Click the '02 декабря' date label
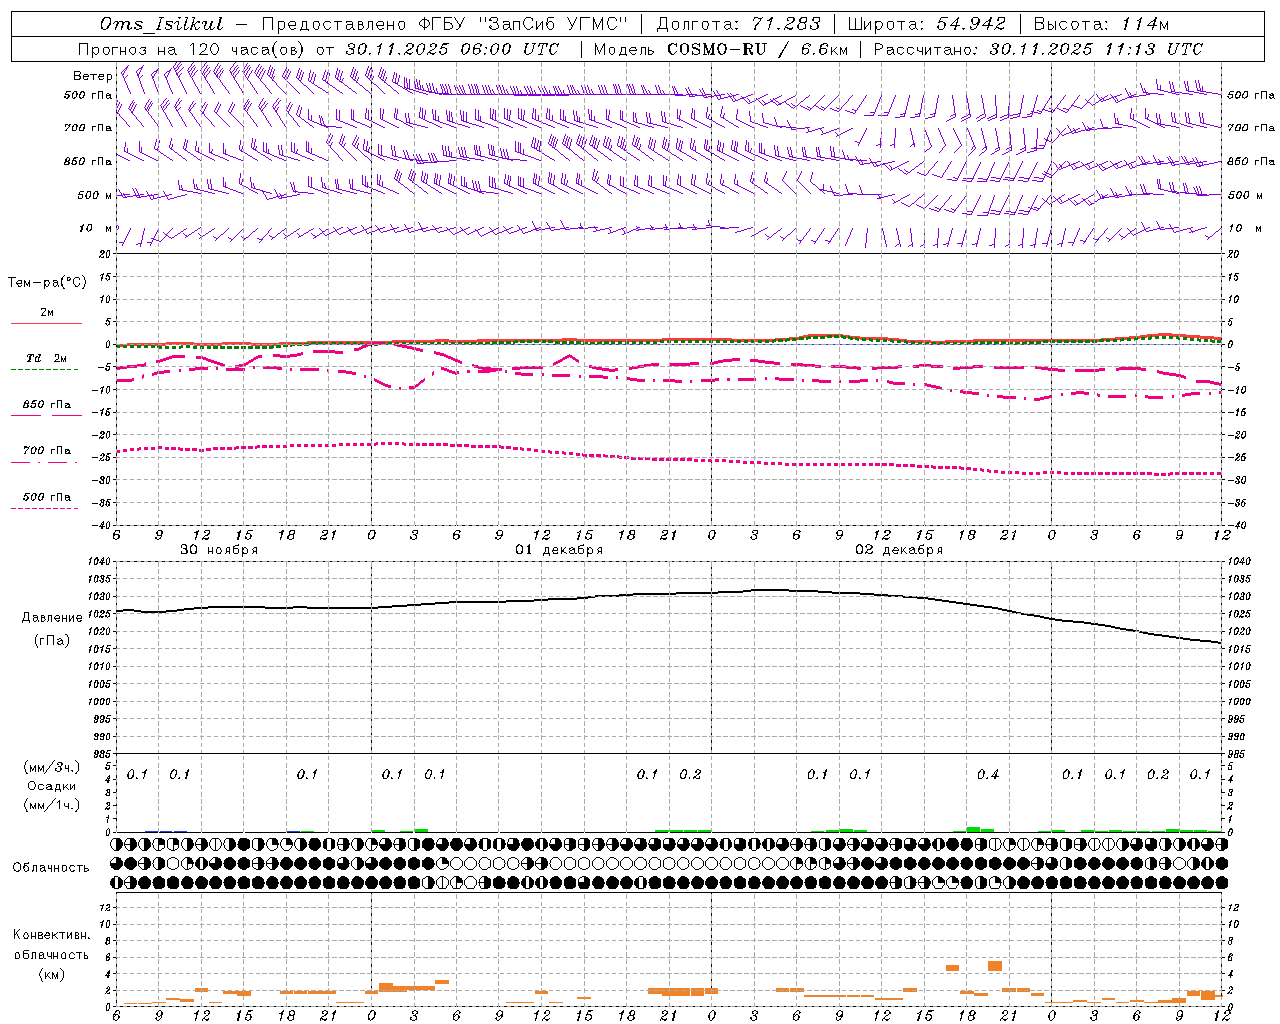This screenshot has width=1280, height=1024. 899,550
